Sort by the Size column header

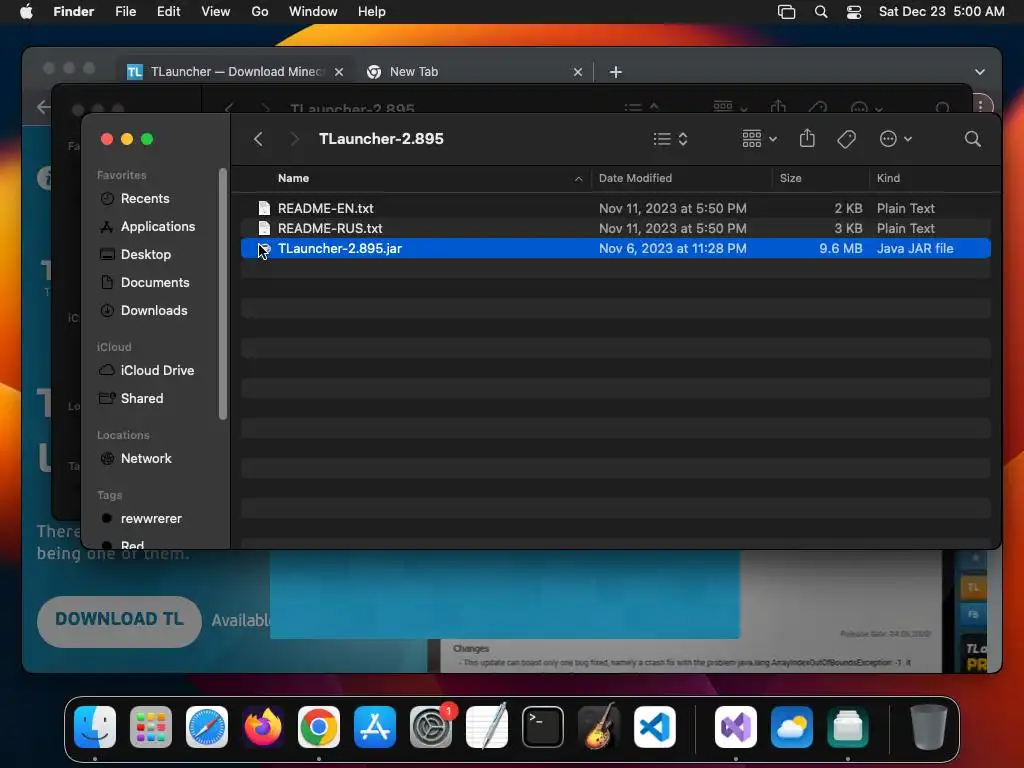(820, 178)
